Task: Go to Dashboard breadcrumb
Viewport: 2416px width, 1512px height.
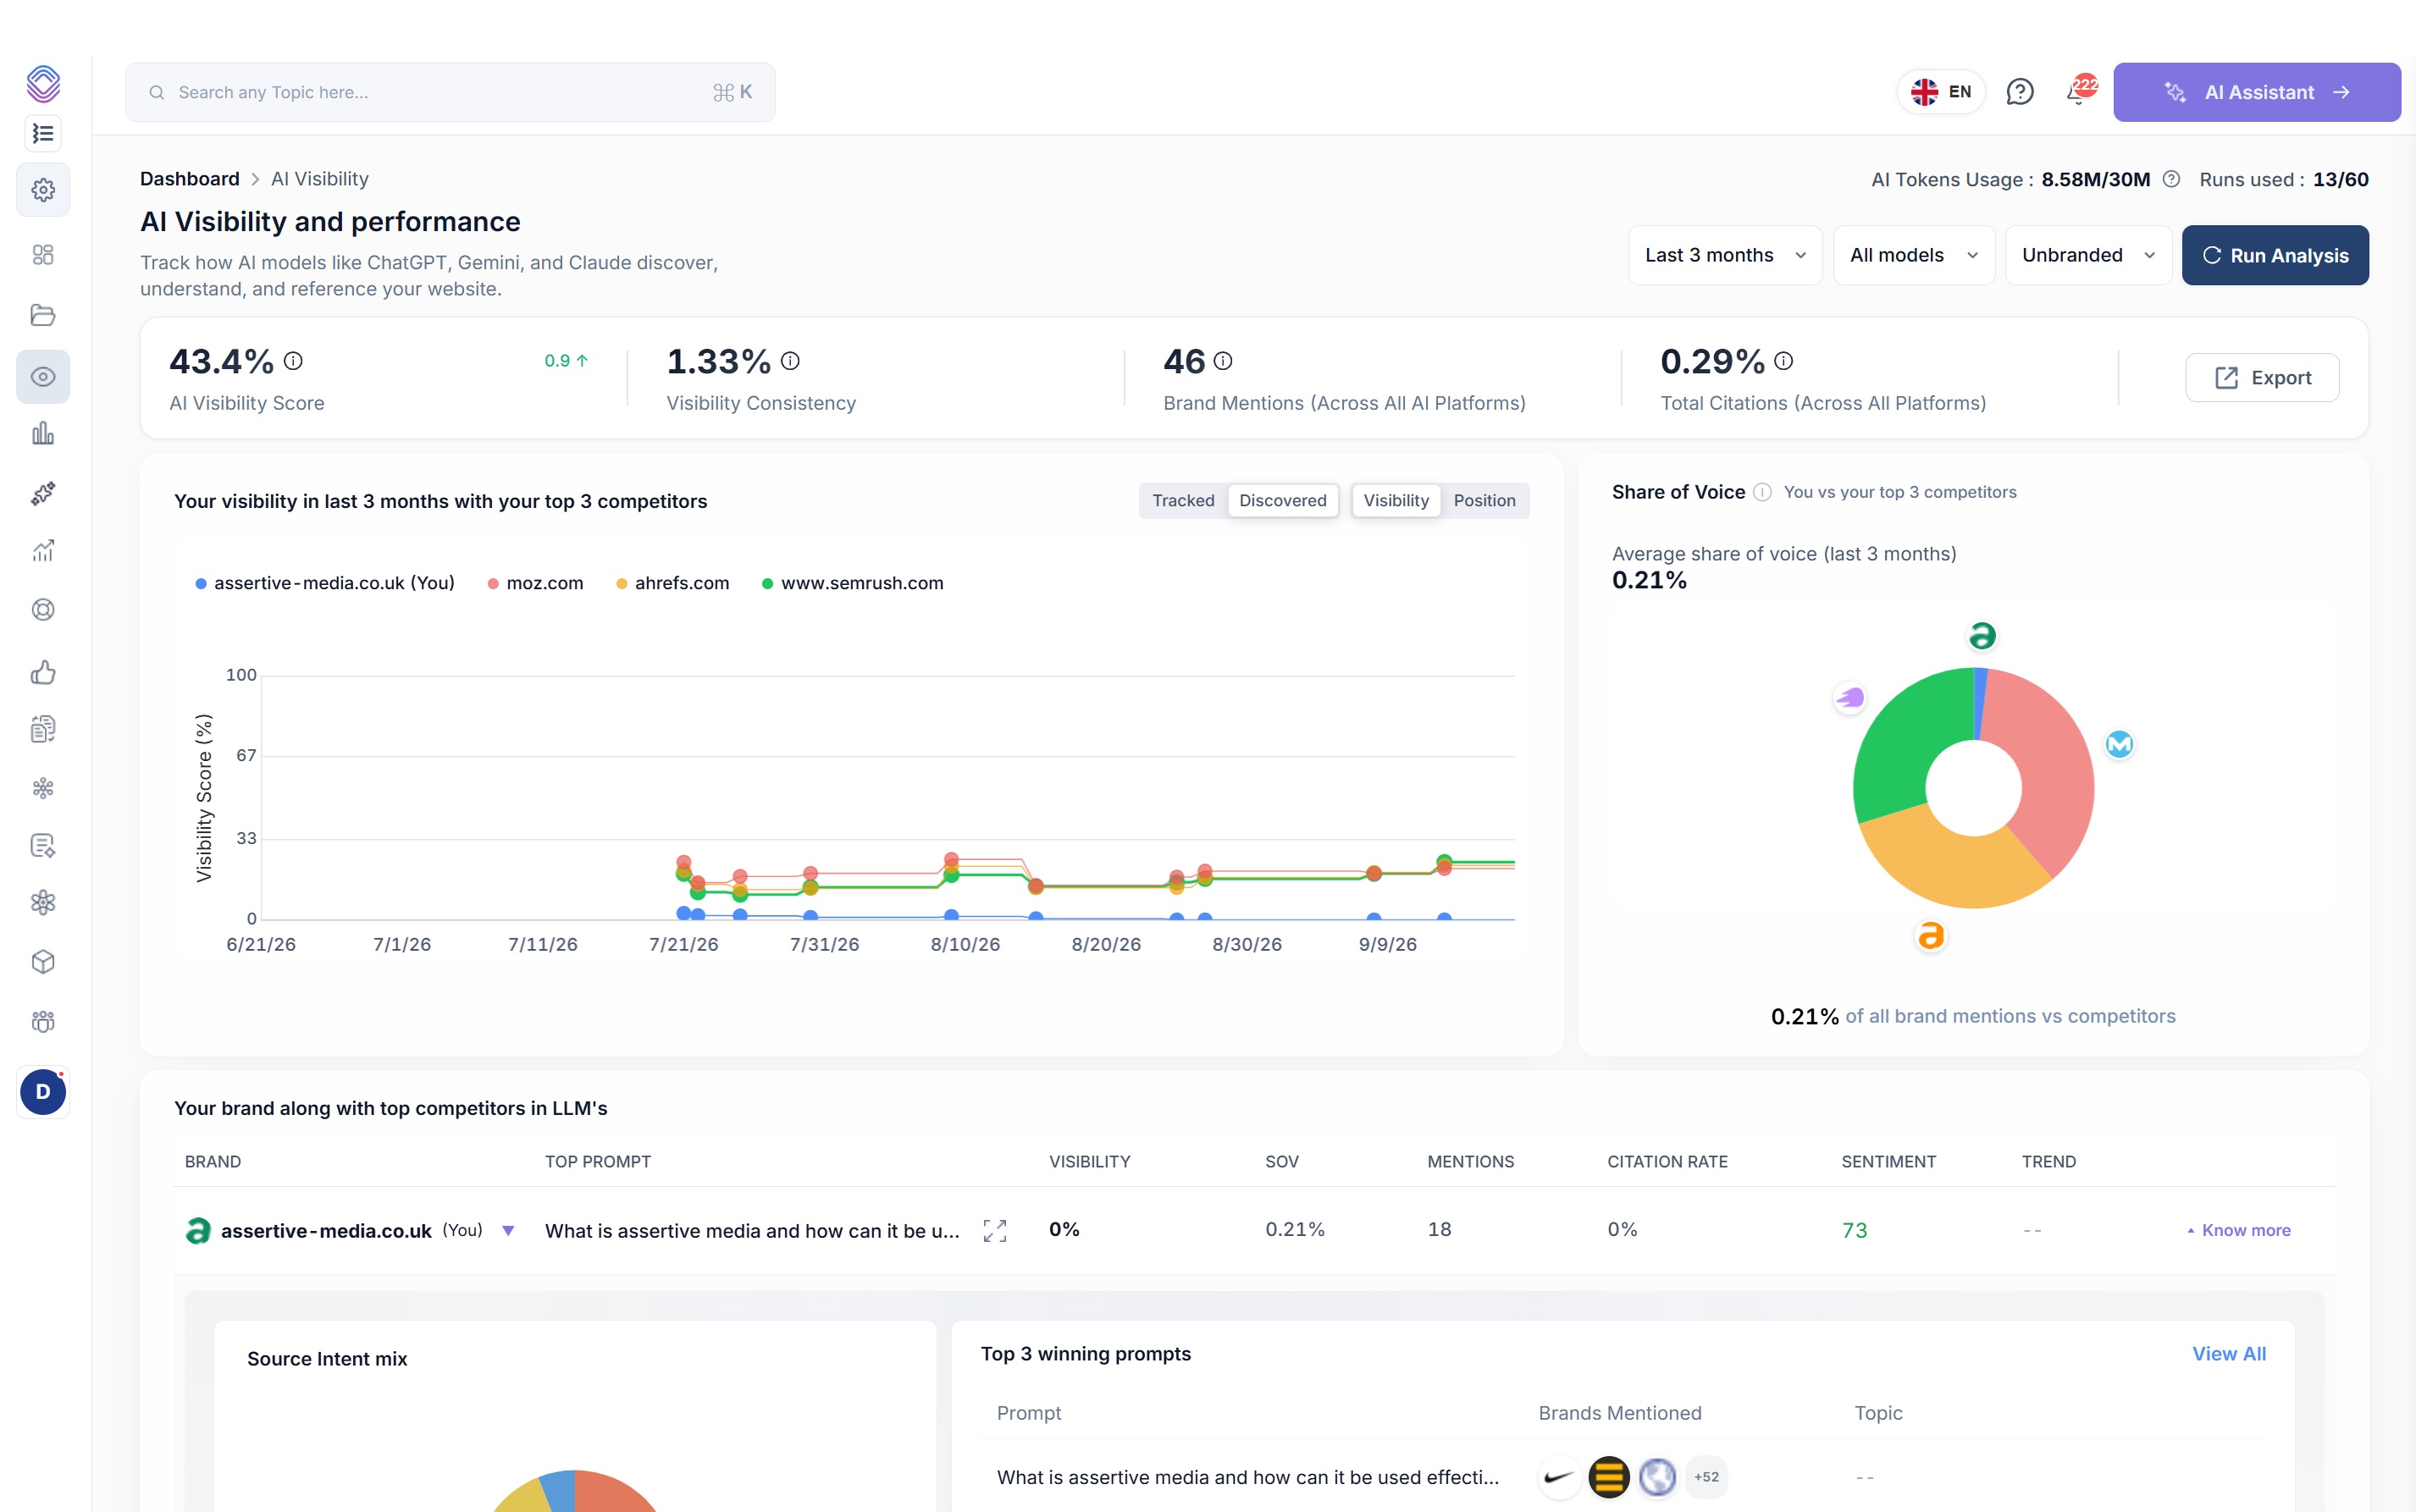Action: click(190, 179)
